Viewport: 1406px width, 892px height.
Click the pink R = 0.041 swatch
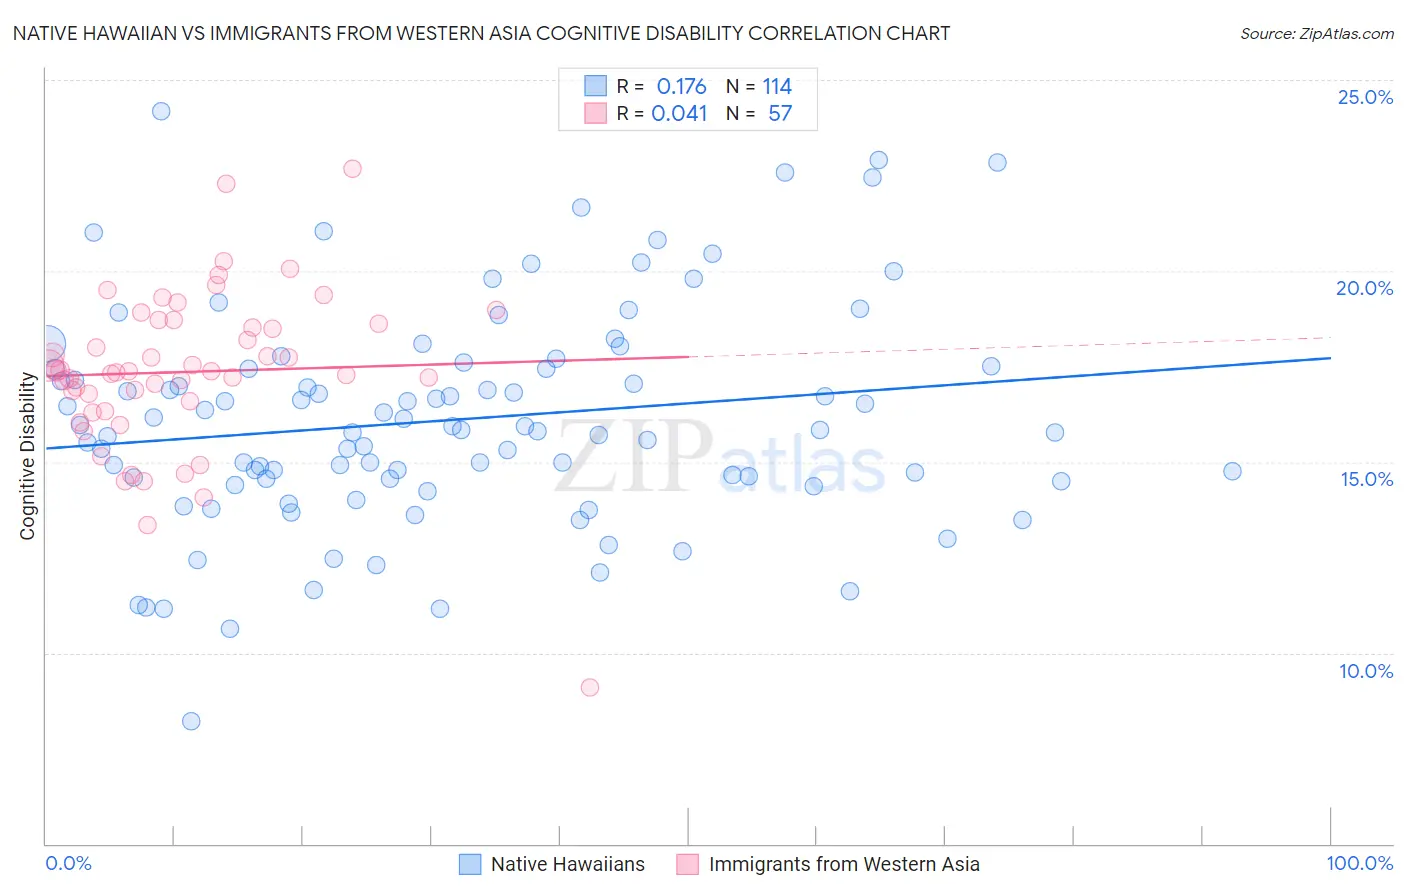tap(595, 113)
